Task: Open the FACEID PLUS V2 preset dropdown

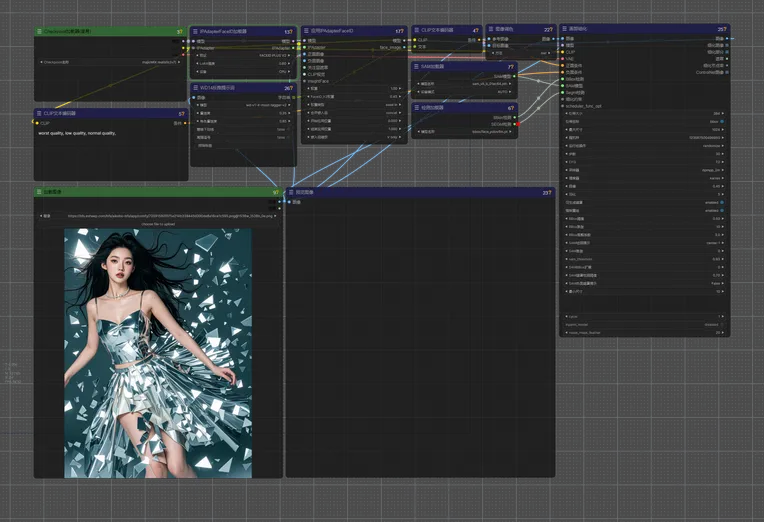Action: point(243,56)
